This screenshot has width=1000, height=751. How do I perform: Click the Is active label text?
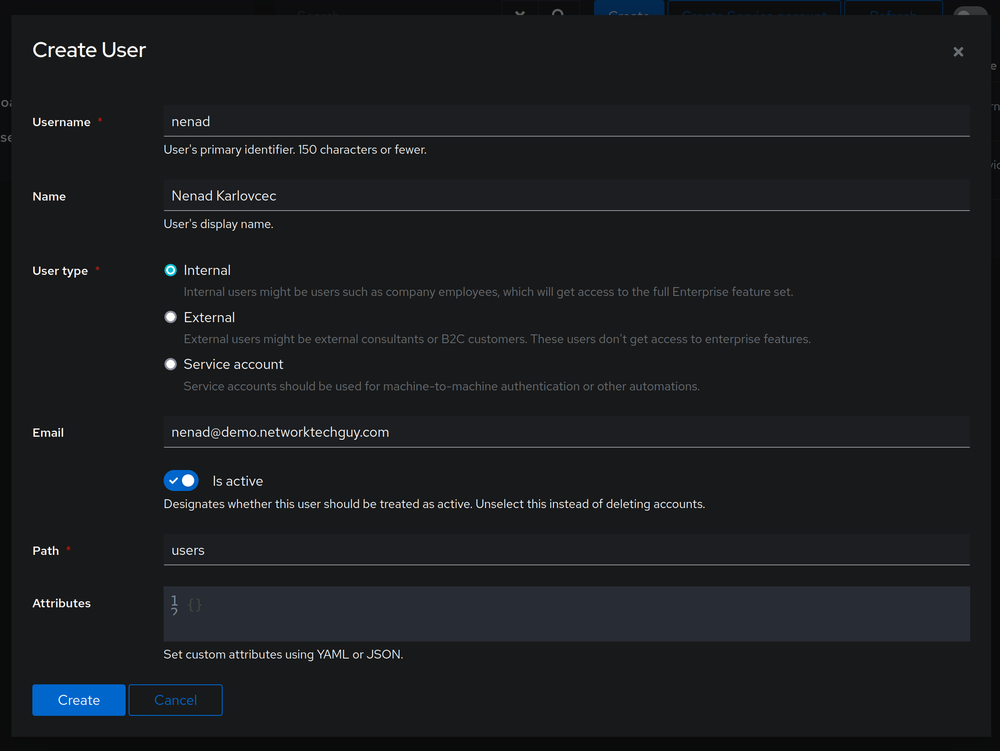click(x=238, y=481)
